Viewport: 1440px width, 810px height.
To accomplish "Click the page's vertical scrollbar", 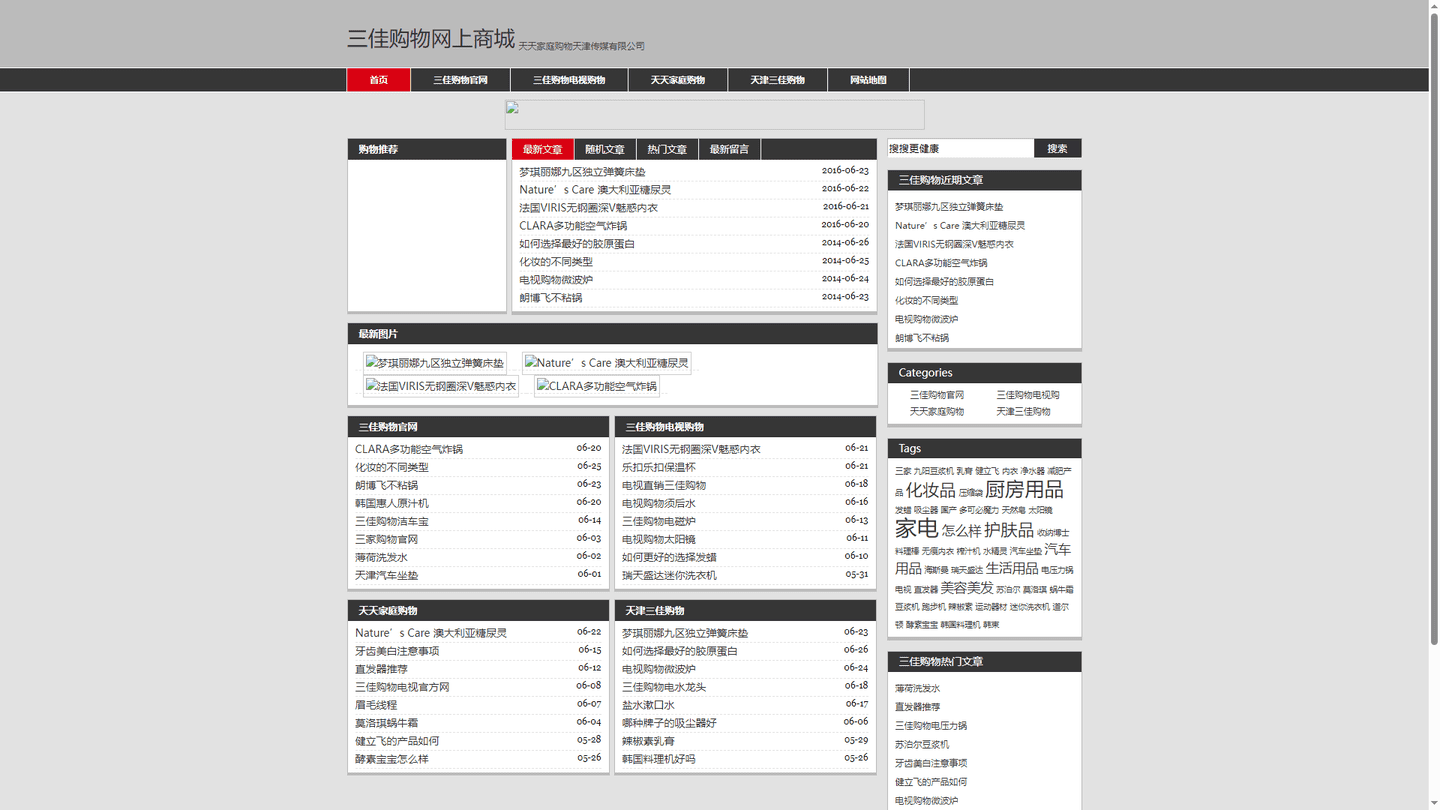I will (1434, 327).
